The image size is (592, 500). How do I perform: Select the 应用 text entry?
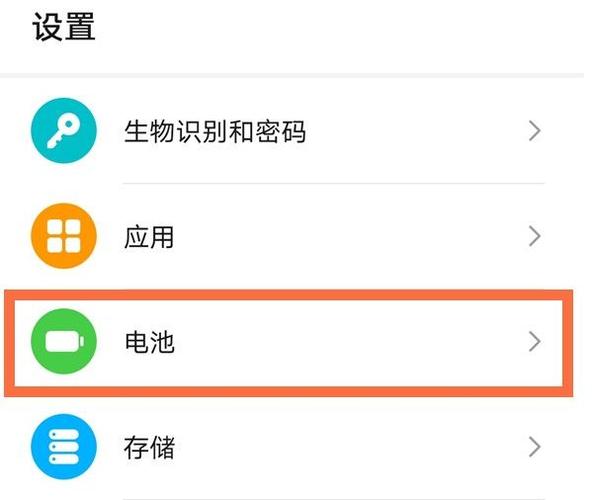[x=149, y=237]
